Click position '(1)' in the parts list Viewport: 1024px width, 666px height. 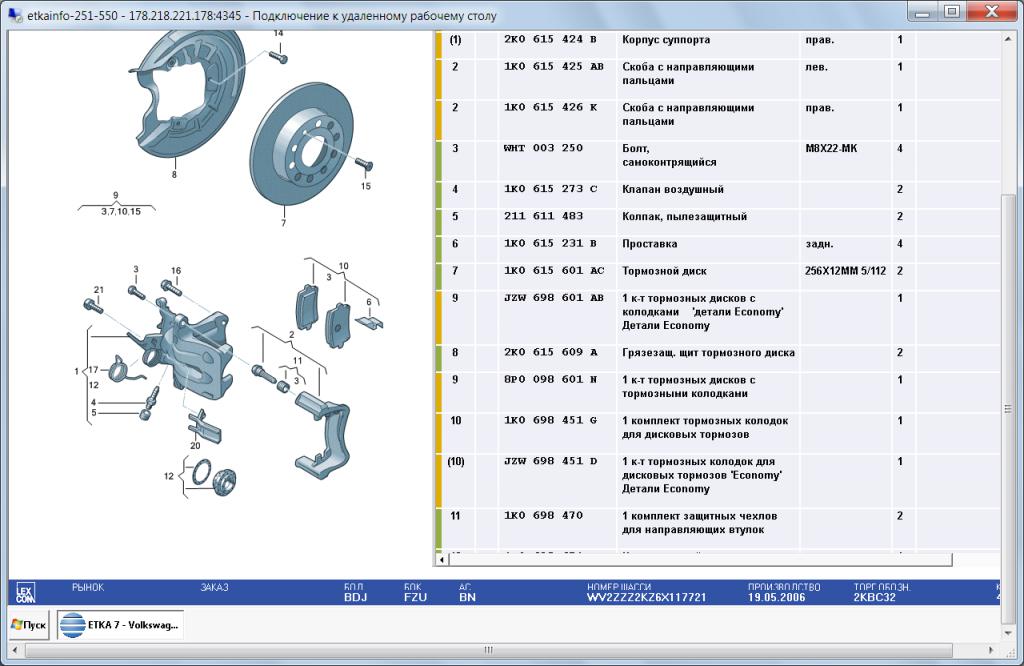pos(455,40)
